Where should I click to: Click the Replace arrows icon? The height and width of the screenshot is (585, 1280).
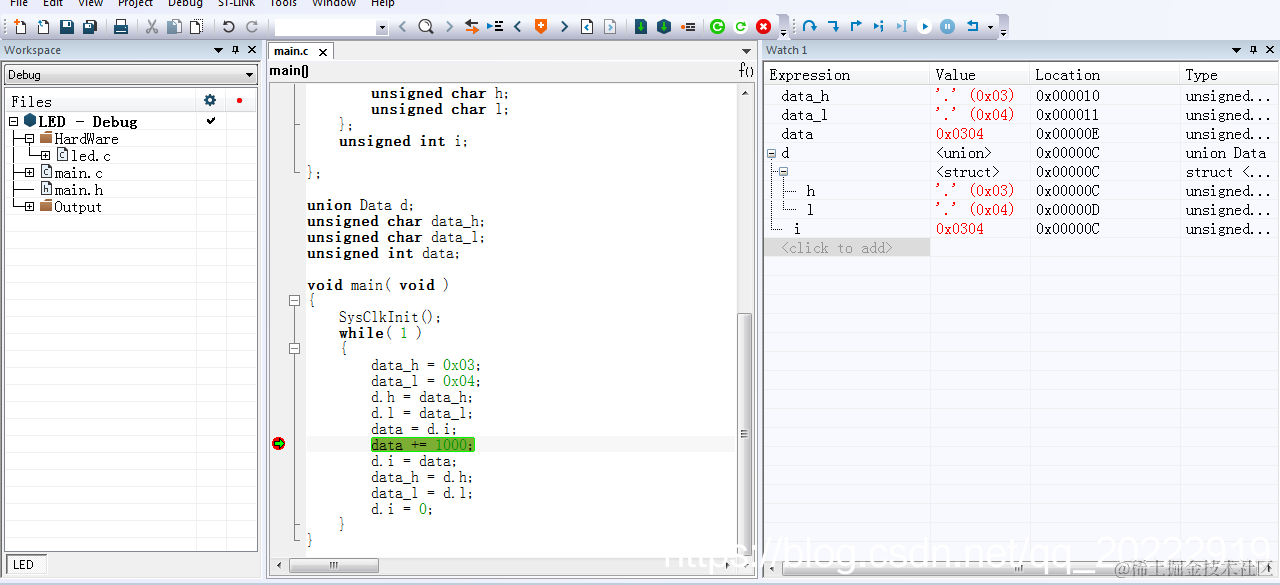coord(472,27)
